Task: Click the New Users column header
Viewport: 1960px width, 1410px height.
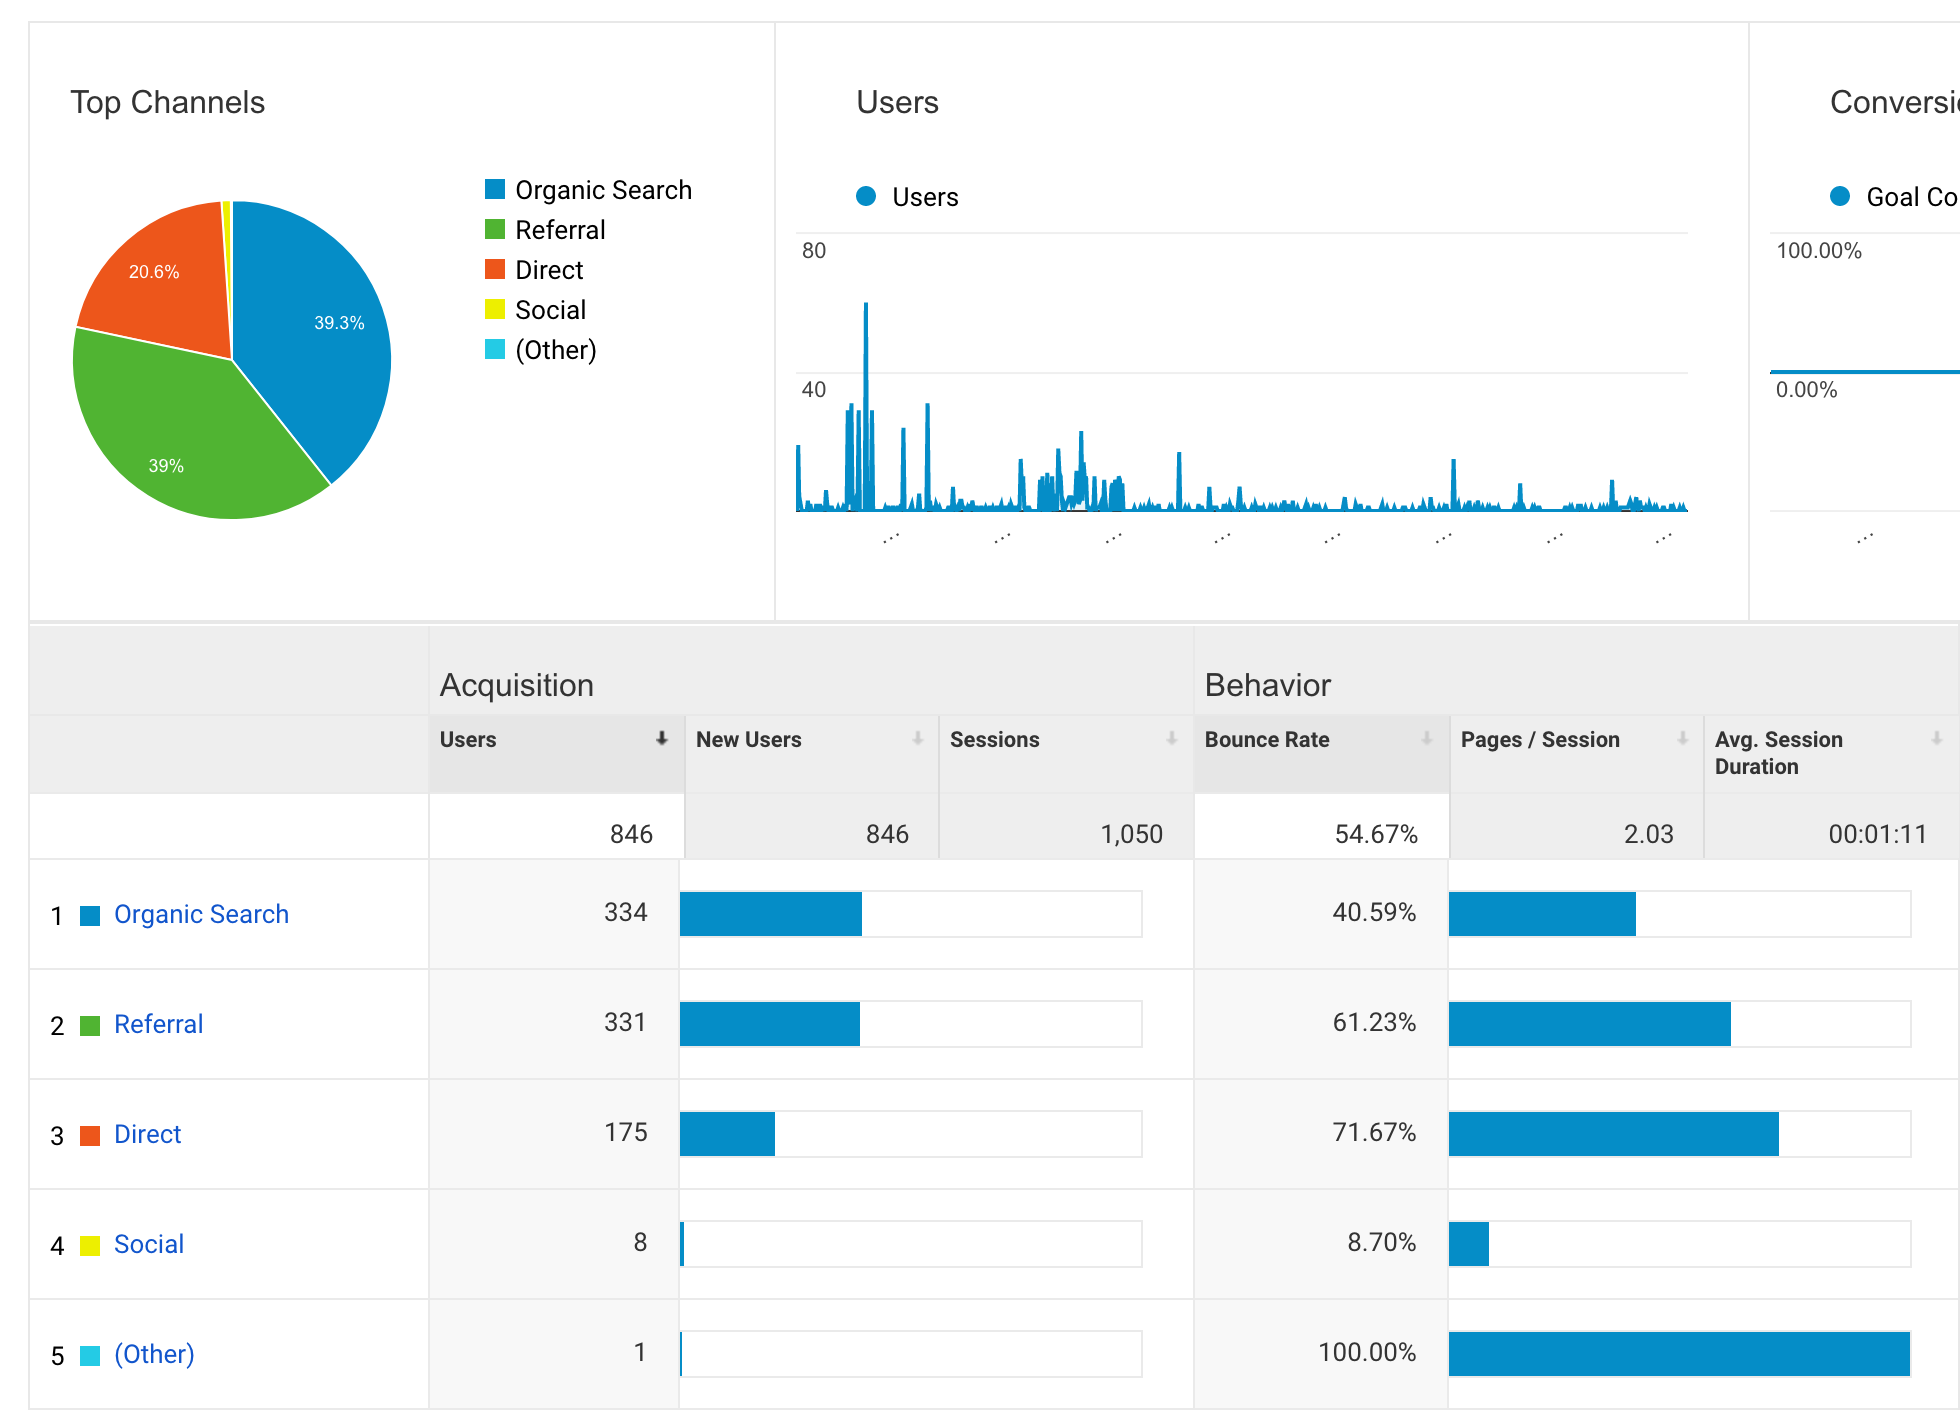Action: [x=812, y=754]
